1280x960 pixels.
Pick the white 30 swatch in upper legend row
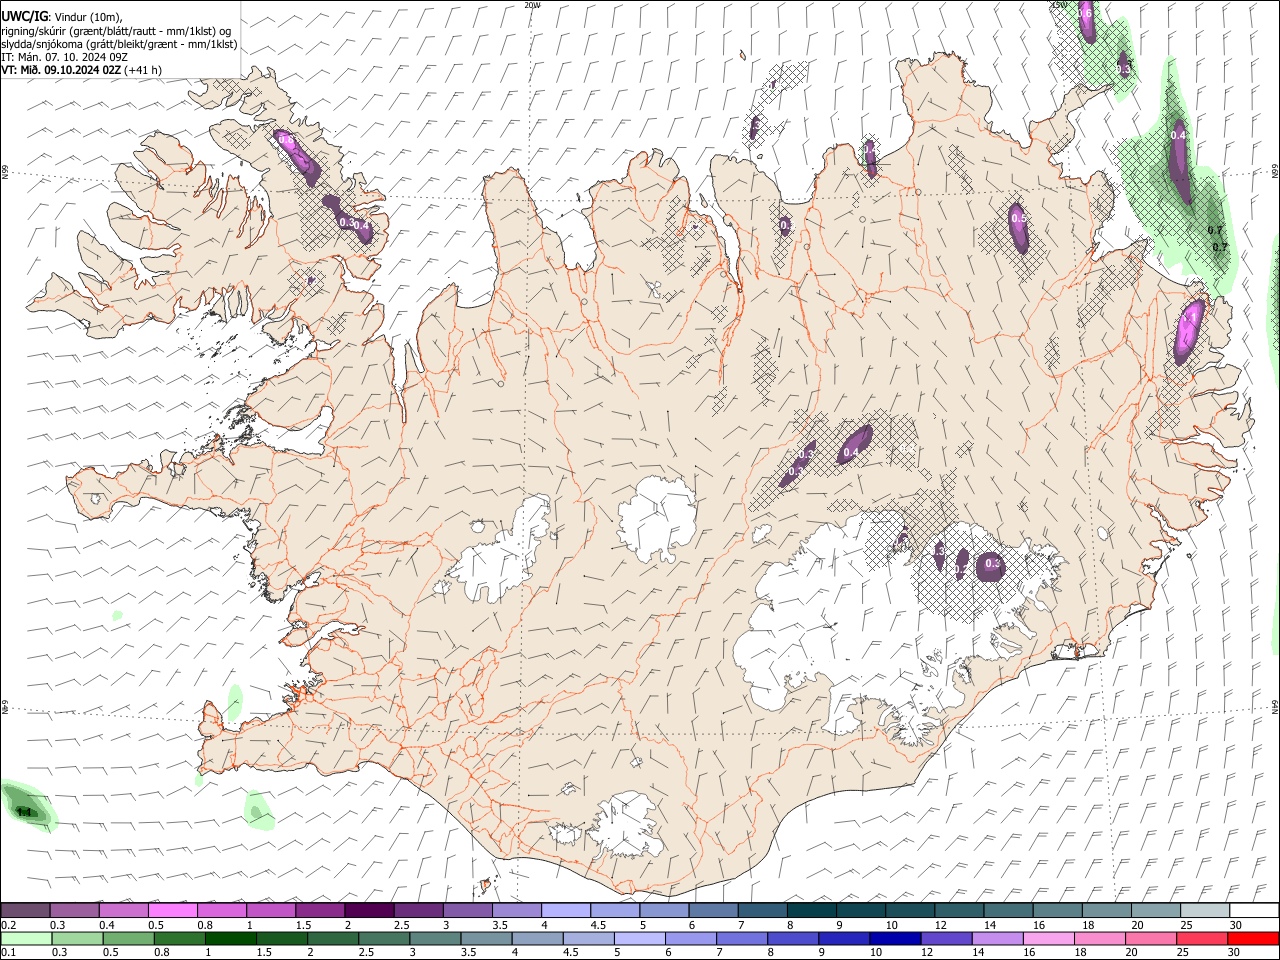tap(1254, 910)
